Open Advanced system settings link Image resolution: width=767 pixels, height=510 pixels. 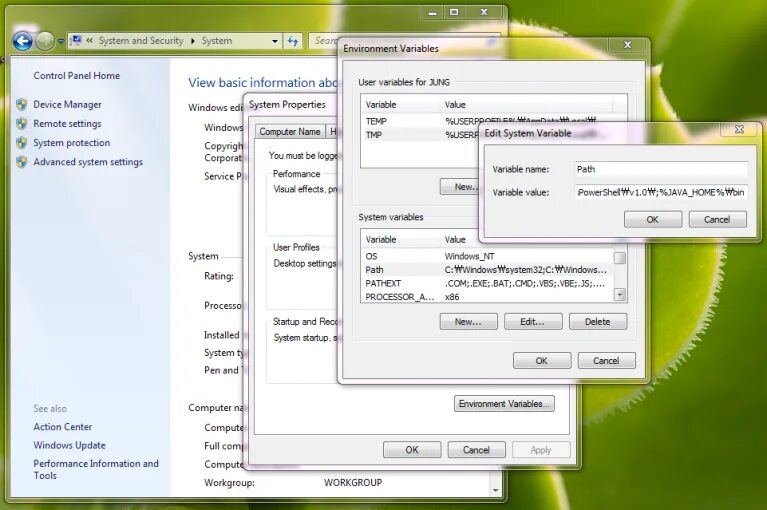coord(88,162)
